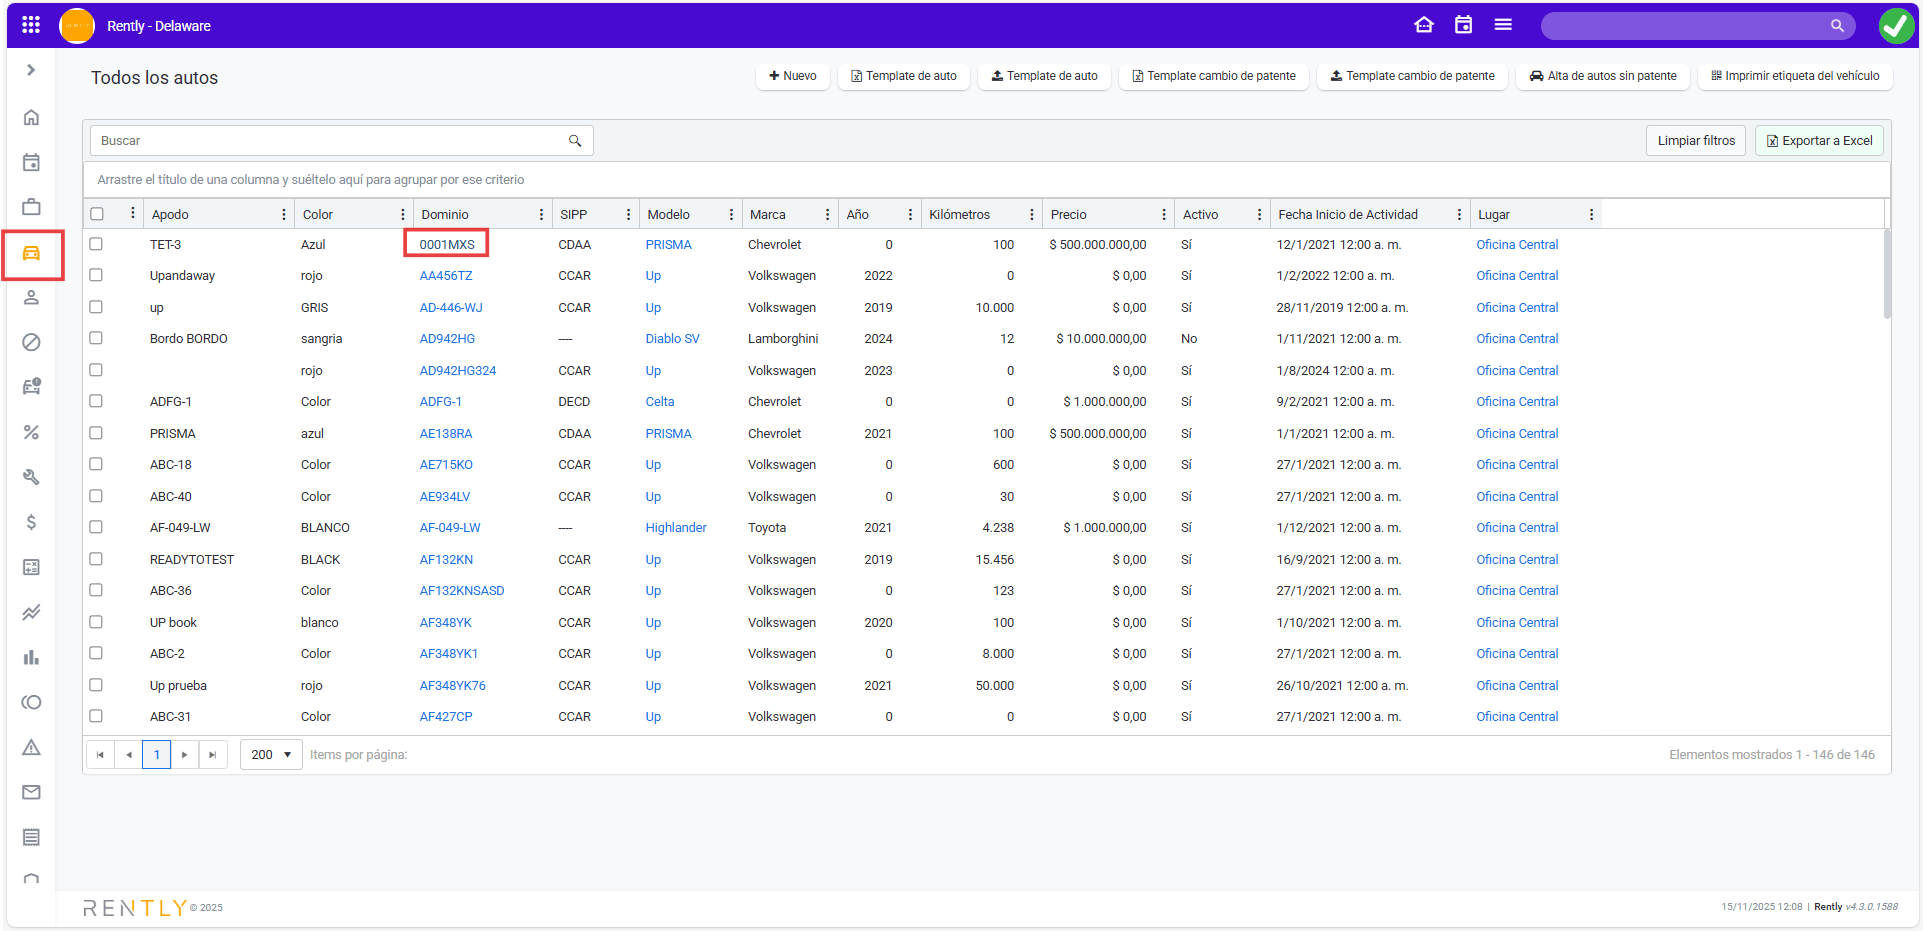Click the wrench maintenance sidebar icon
The image size is (1923, 931).
tap(32, 477)
